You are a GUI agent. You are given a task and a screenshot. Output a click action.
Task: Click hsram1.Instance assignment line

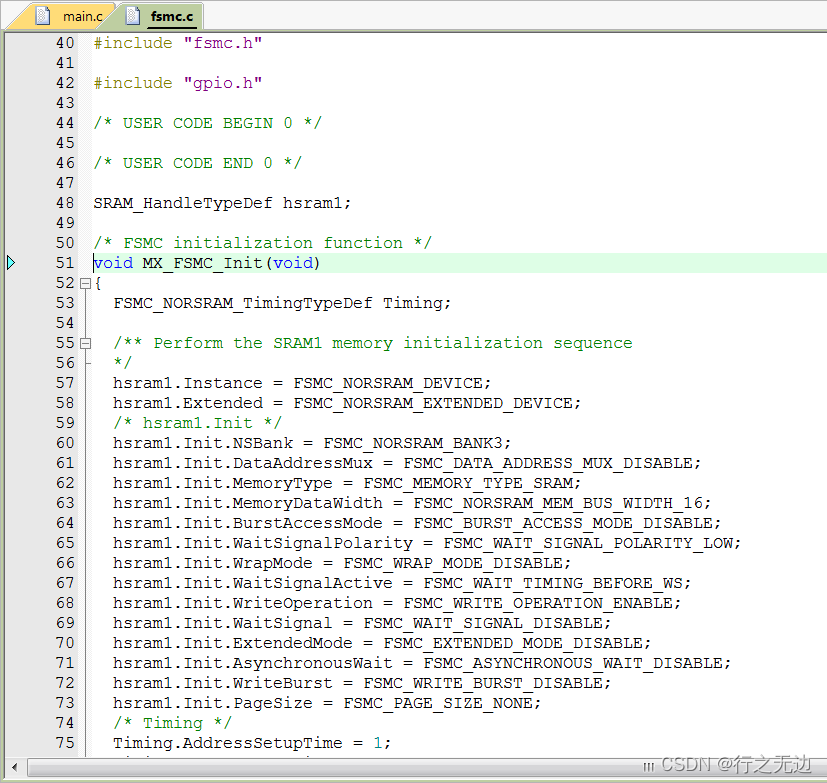(x=302, y=383)
